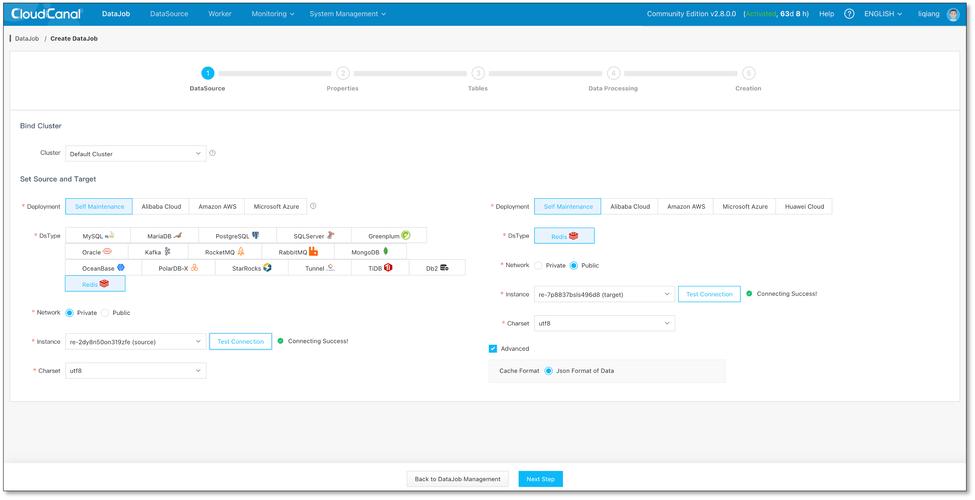Pick MongoDB source type
This screenshot has width=975, height=500.
pos(371,252)
